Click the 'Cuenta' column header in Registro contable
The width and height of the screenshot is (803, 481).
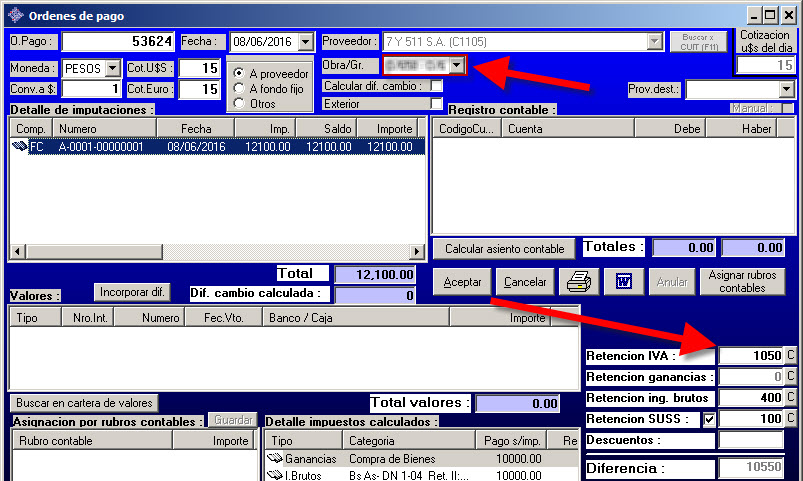click(525, 129)
